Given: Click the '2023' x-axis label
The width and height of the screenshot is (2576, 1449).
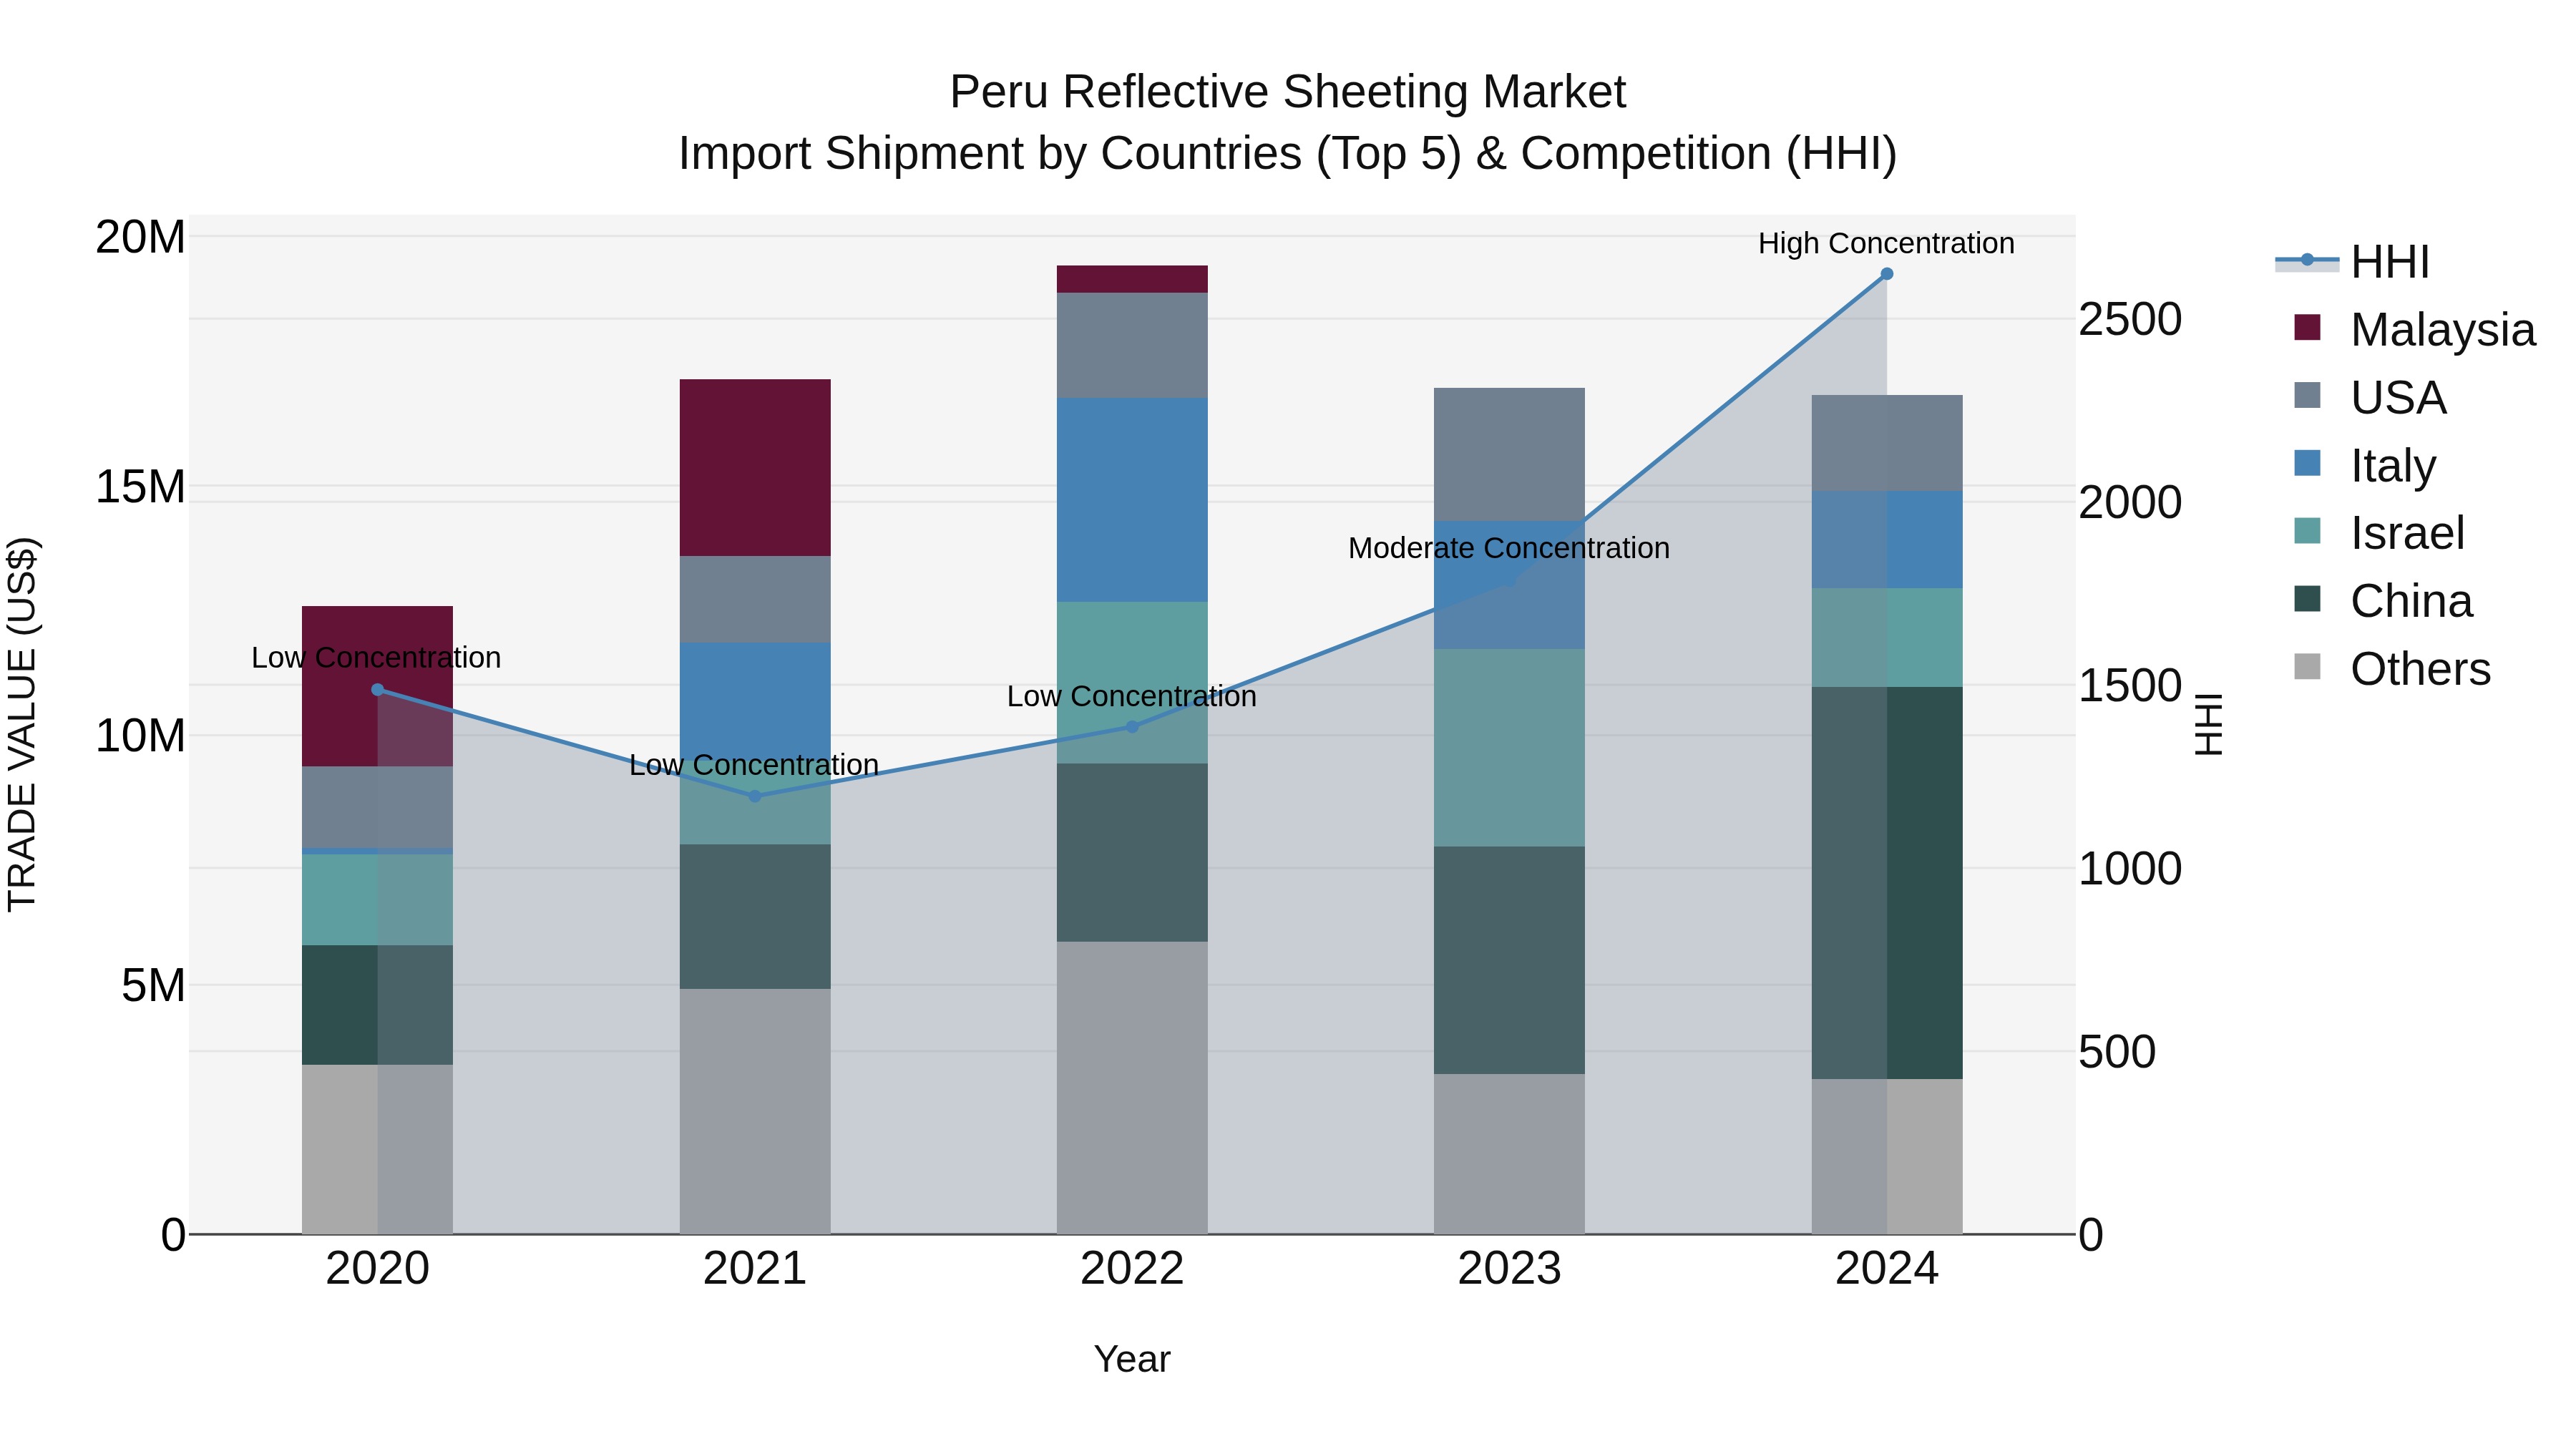Looking at the screenshot, I should tap(1509, 1269).
